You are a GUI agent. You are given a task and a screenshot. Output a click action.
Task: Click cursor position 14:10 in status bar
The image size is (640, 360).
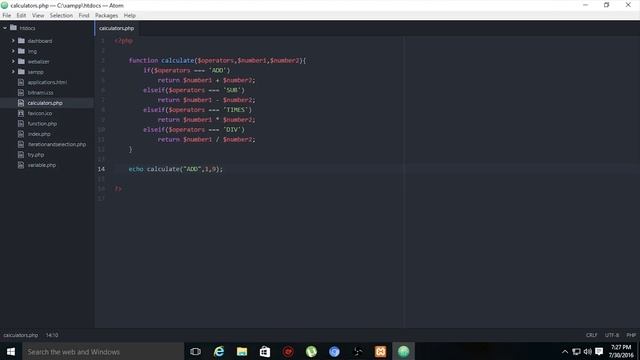click(52, 335)
